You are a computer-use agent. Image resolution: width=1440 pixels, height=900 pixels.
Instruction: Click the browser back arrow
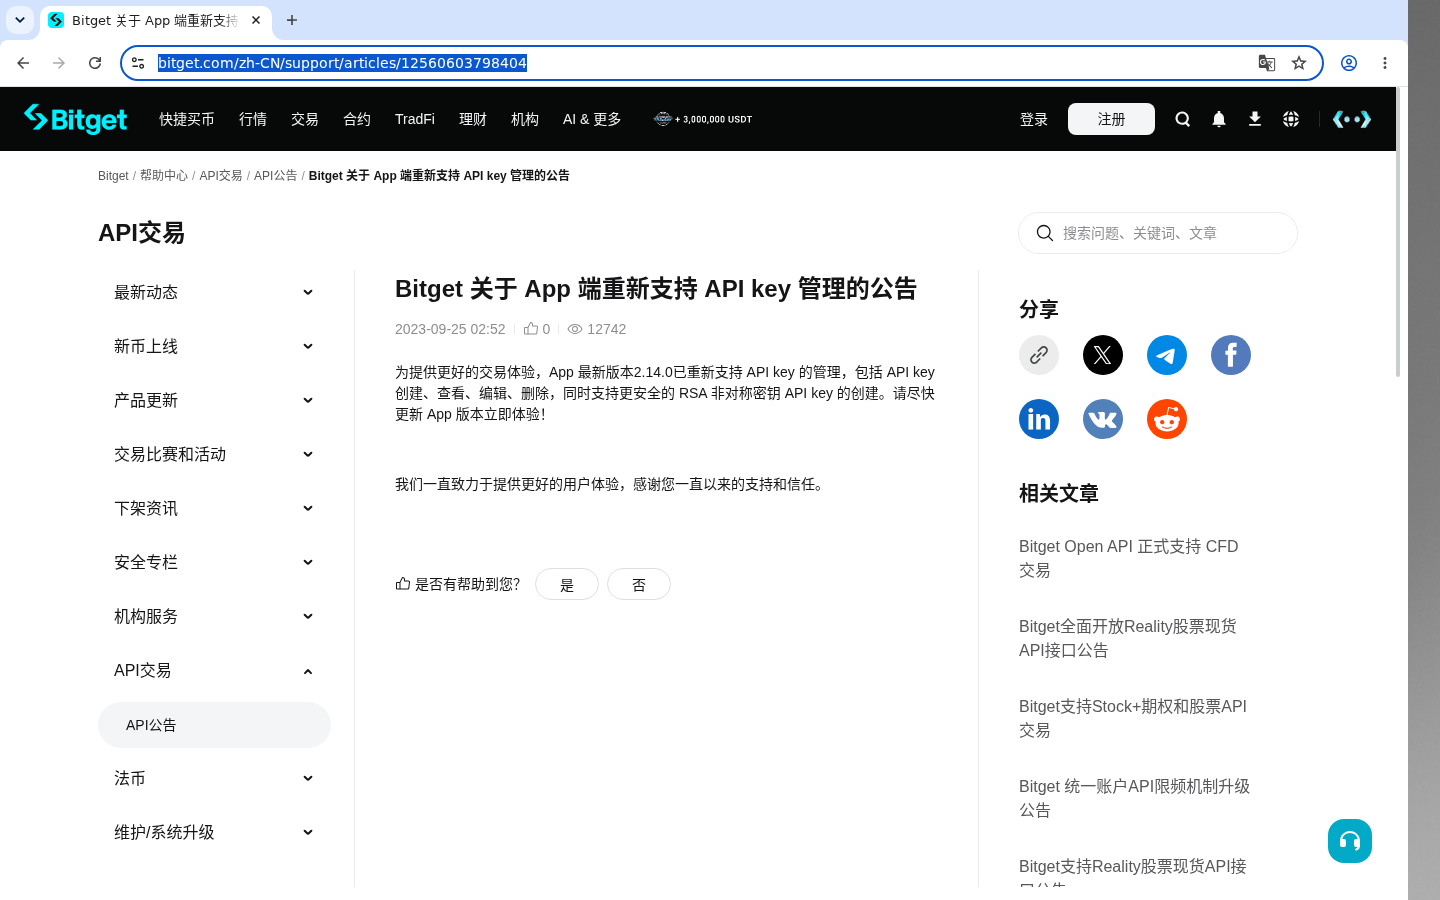click(23, 63)
